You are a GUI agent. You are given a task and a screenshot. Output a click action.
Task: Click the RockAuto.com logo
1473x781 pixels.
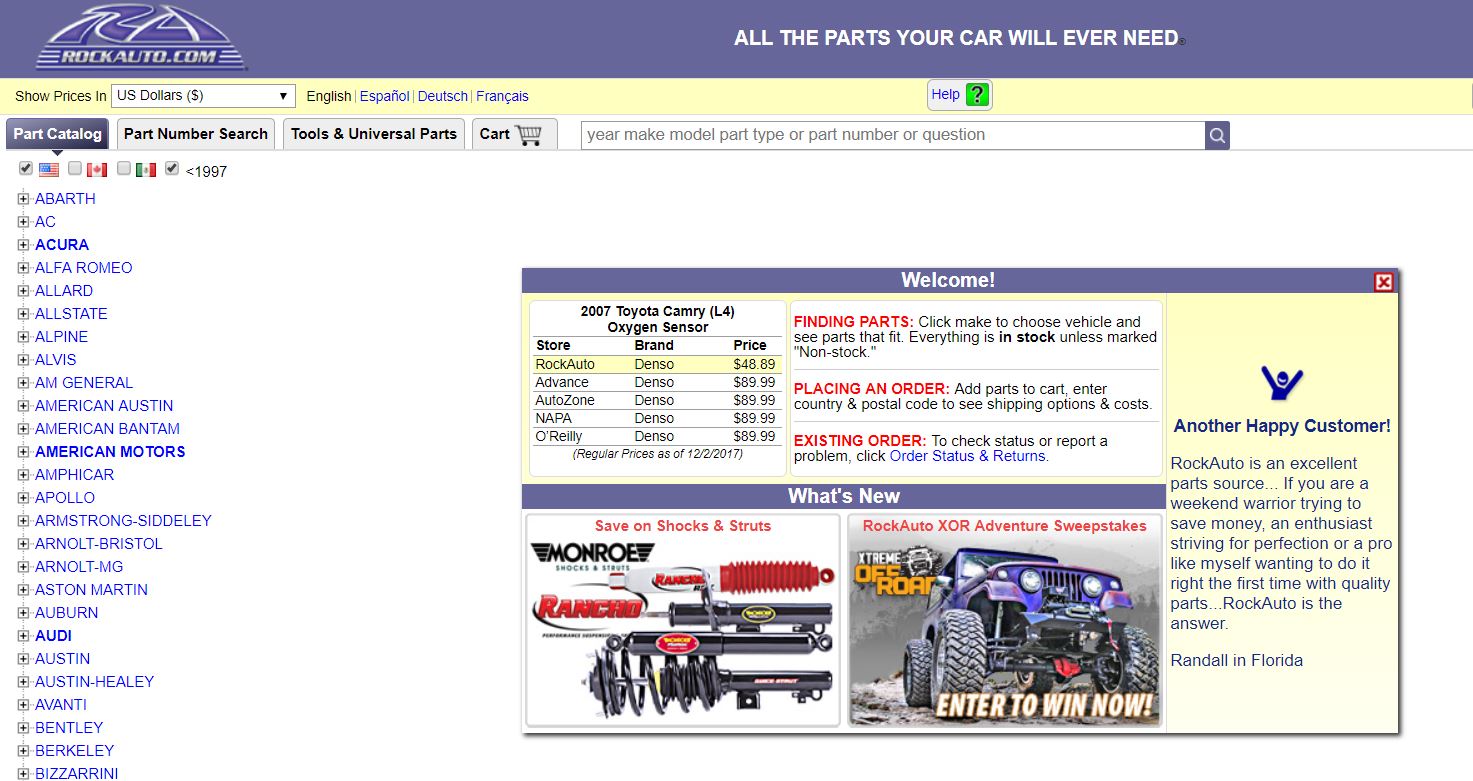[x=141, y=38]
